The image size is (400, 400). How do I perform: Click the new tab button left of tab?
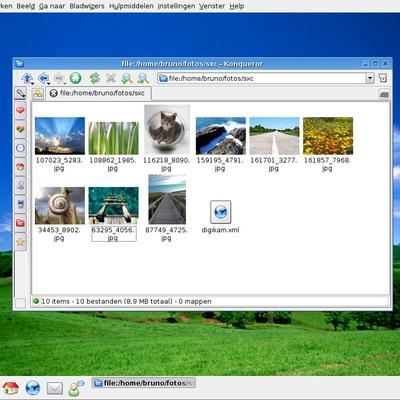(x=38, y=93)
